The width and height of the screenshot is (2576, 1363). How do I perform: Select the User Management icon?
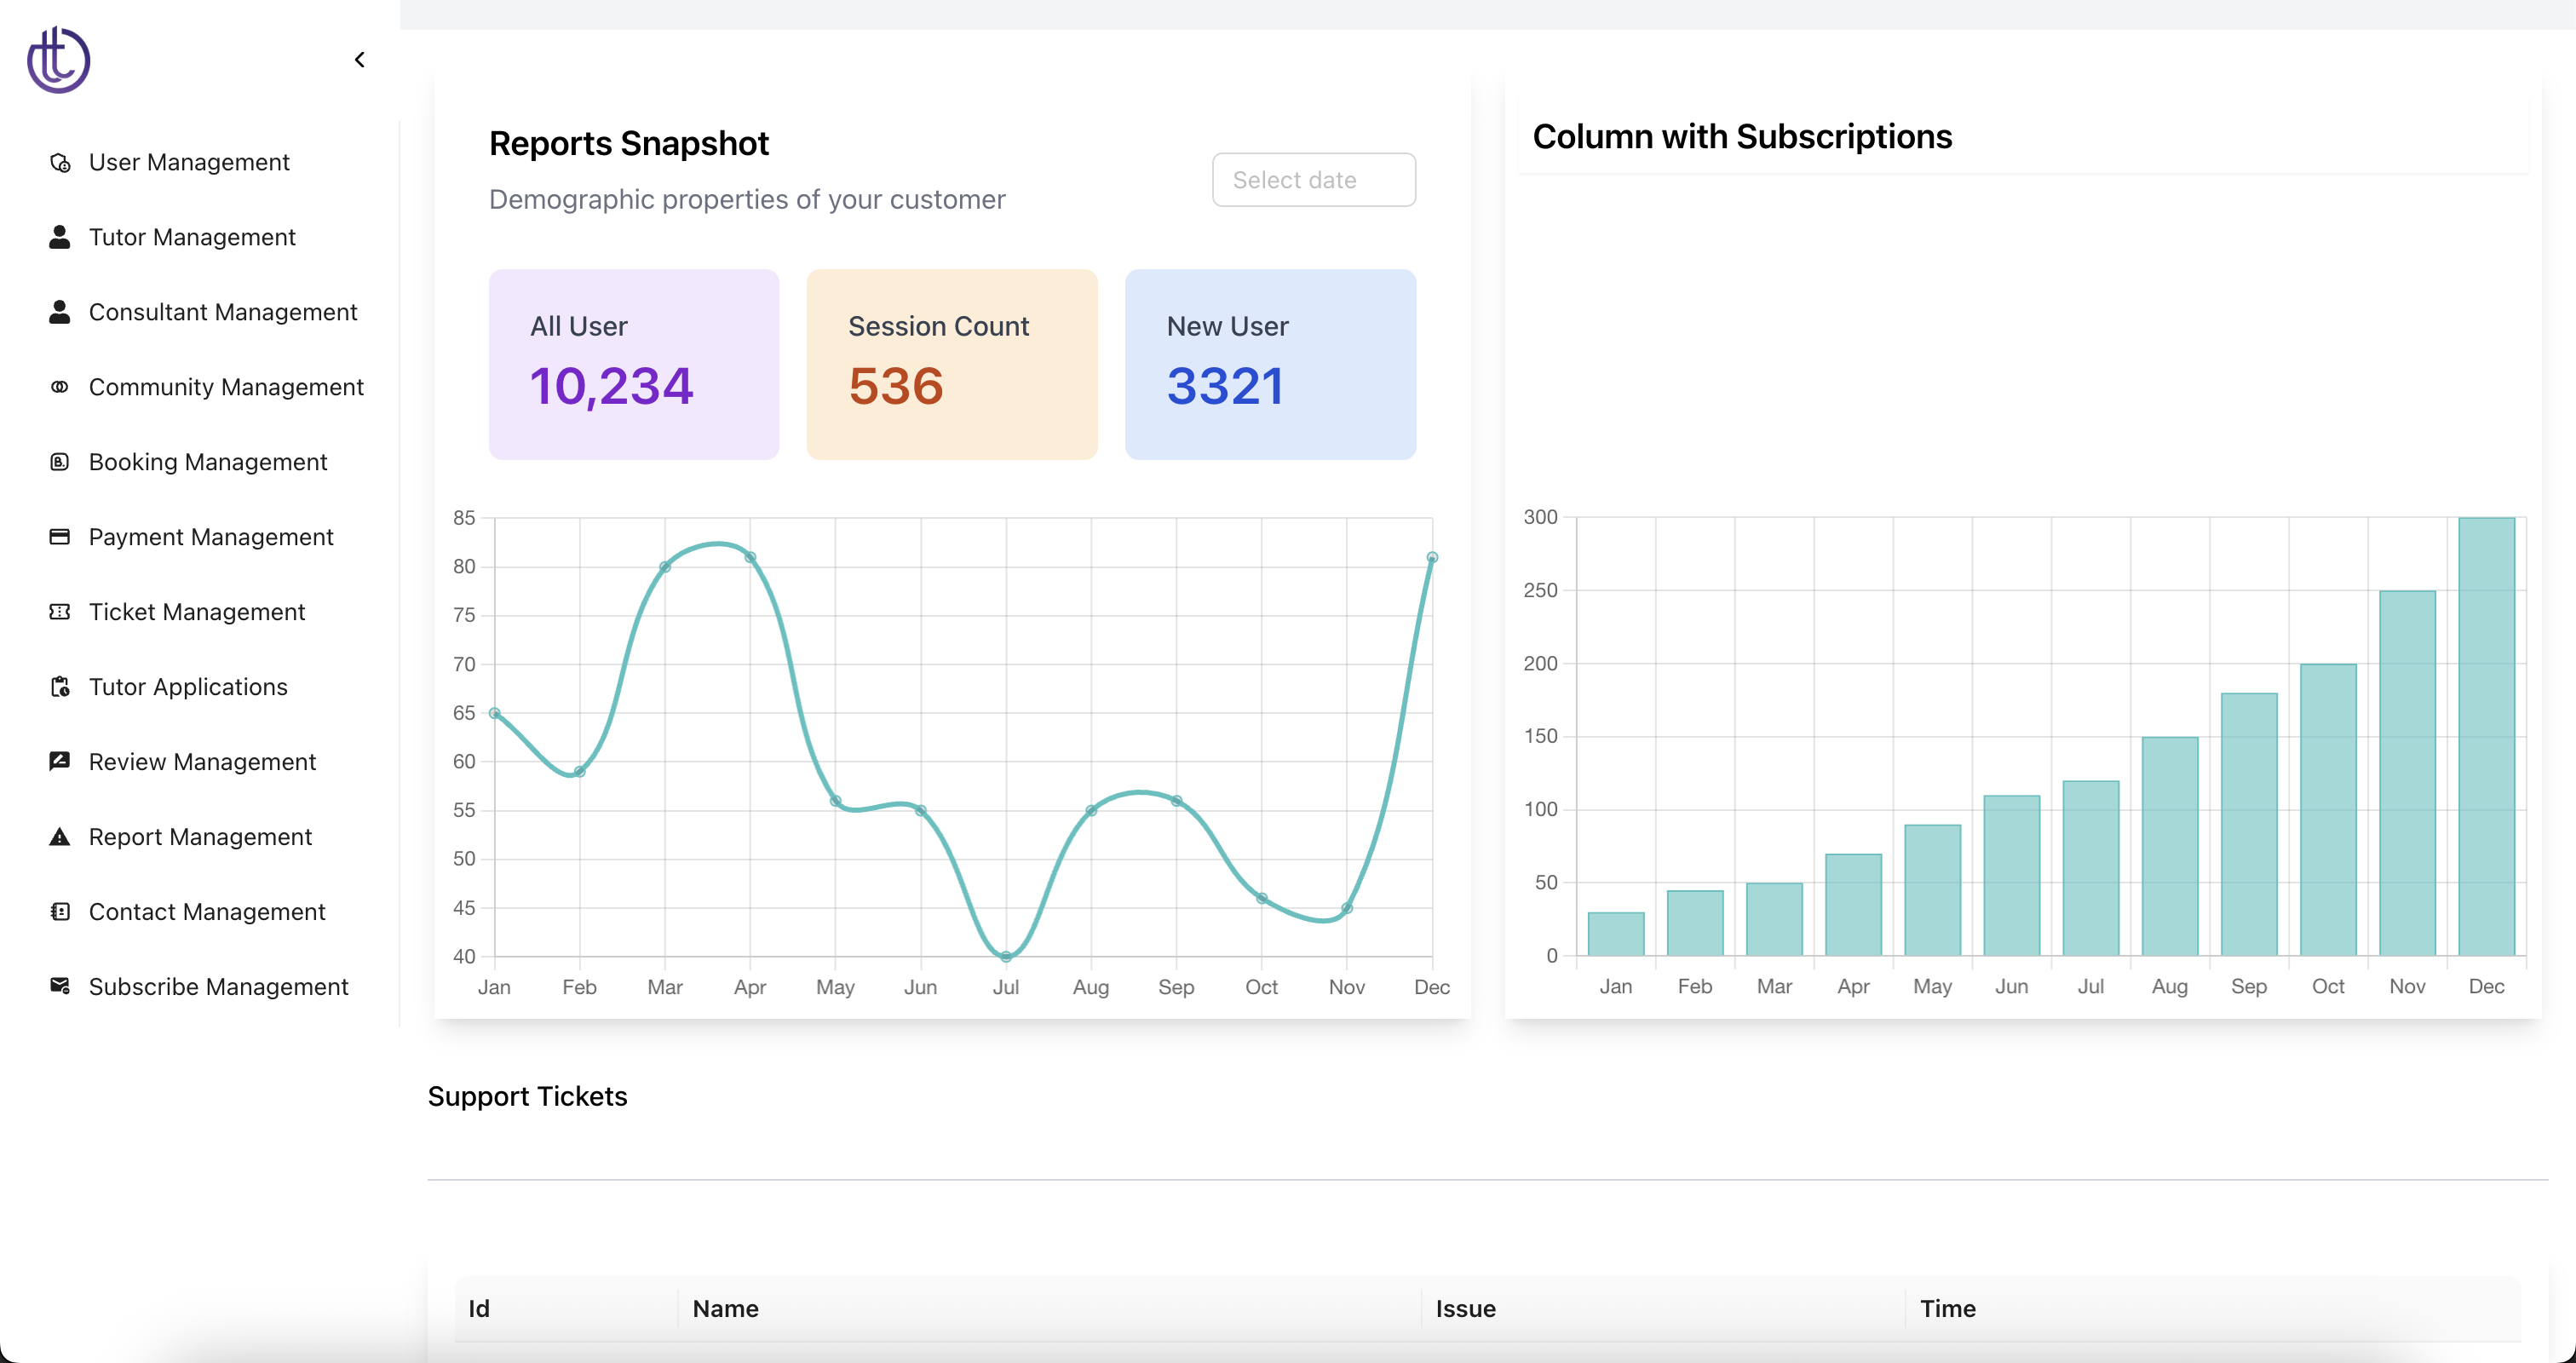coord(60,162)
